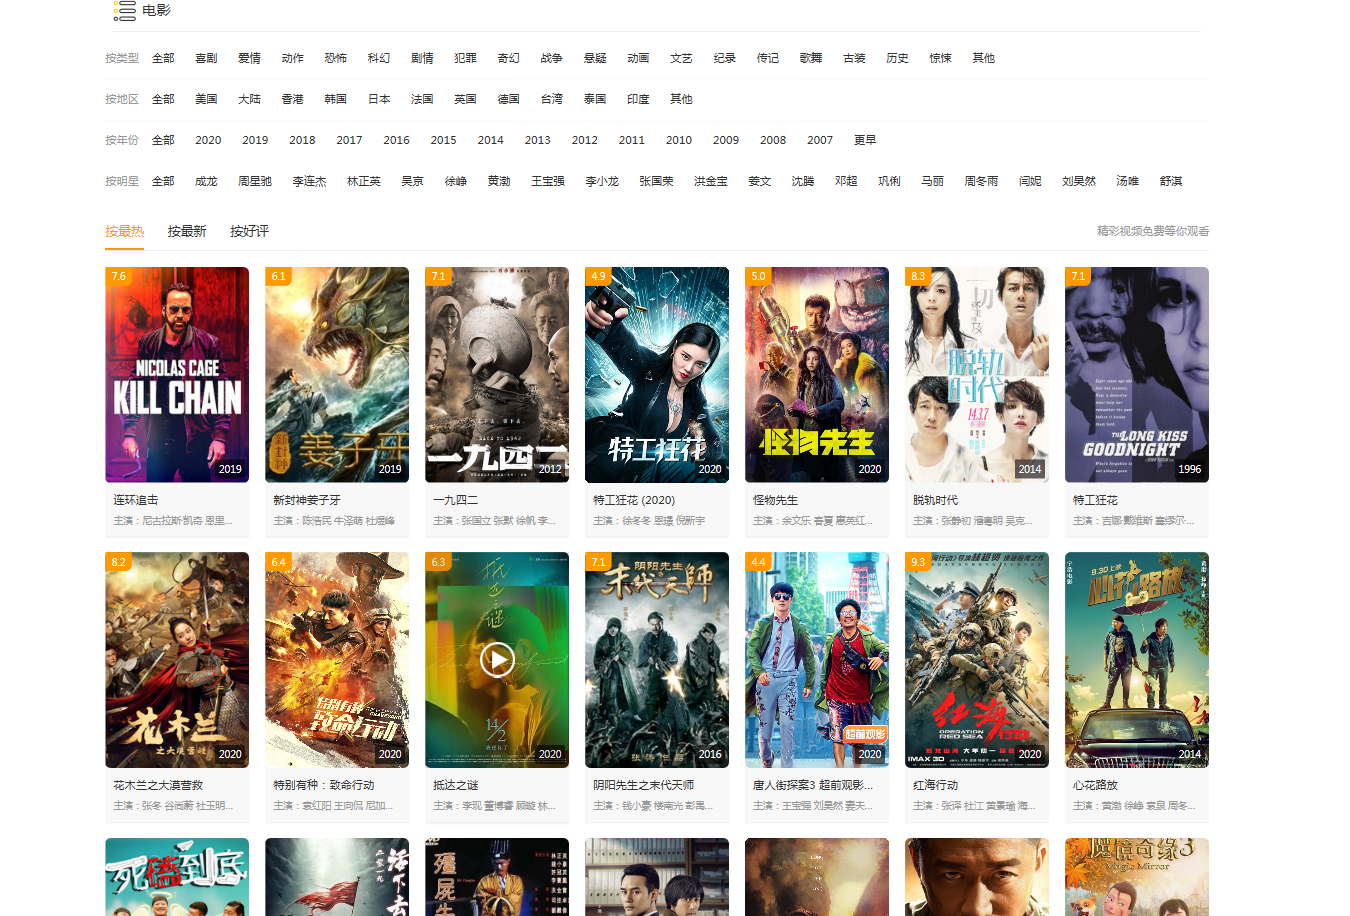Pick star filter 周冬雨
Screen dimensions: 1350x916
pos(981,181)
